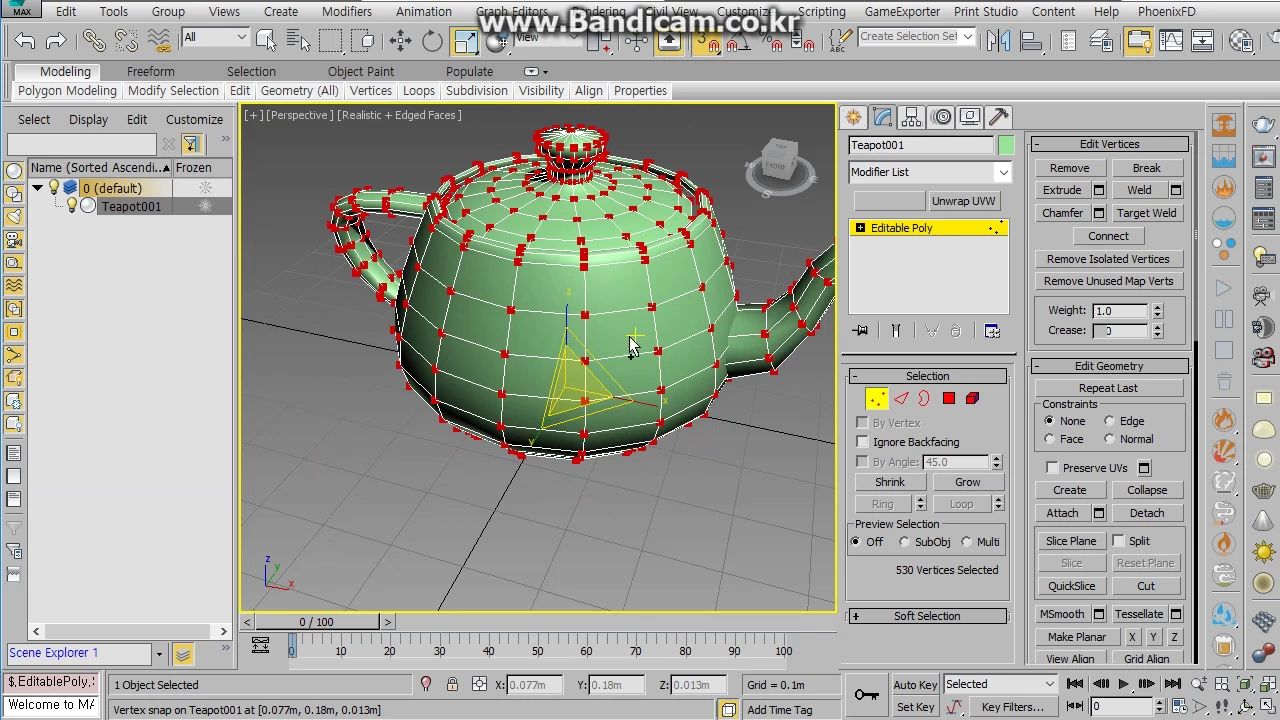Open the Modifiers menu
Image resolution: width=1280 pixels, height=720 pixels.
347,12
